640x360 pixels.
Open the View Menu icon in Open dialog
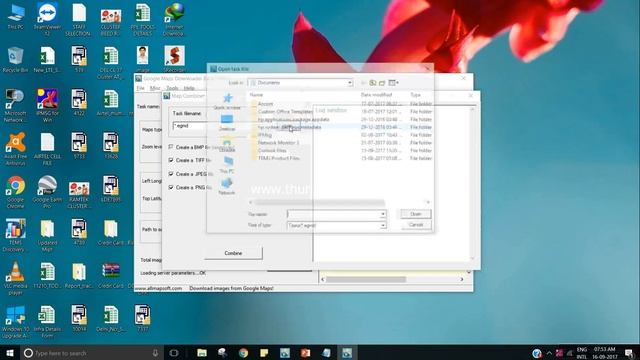pos(393,83)
